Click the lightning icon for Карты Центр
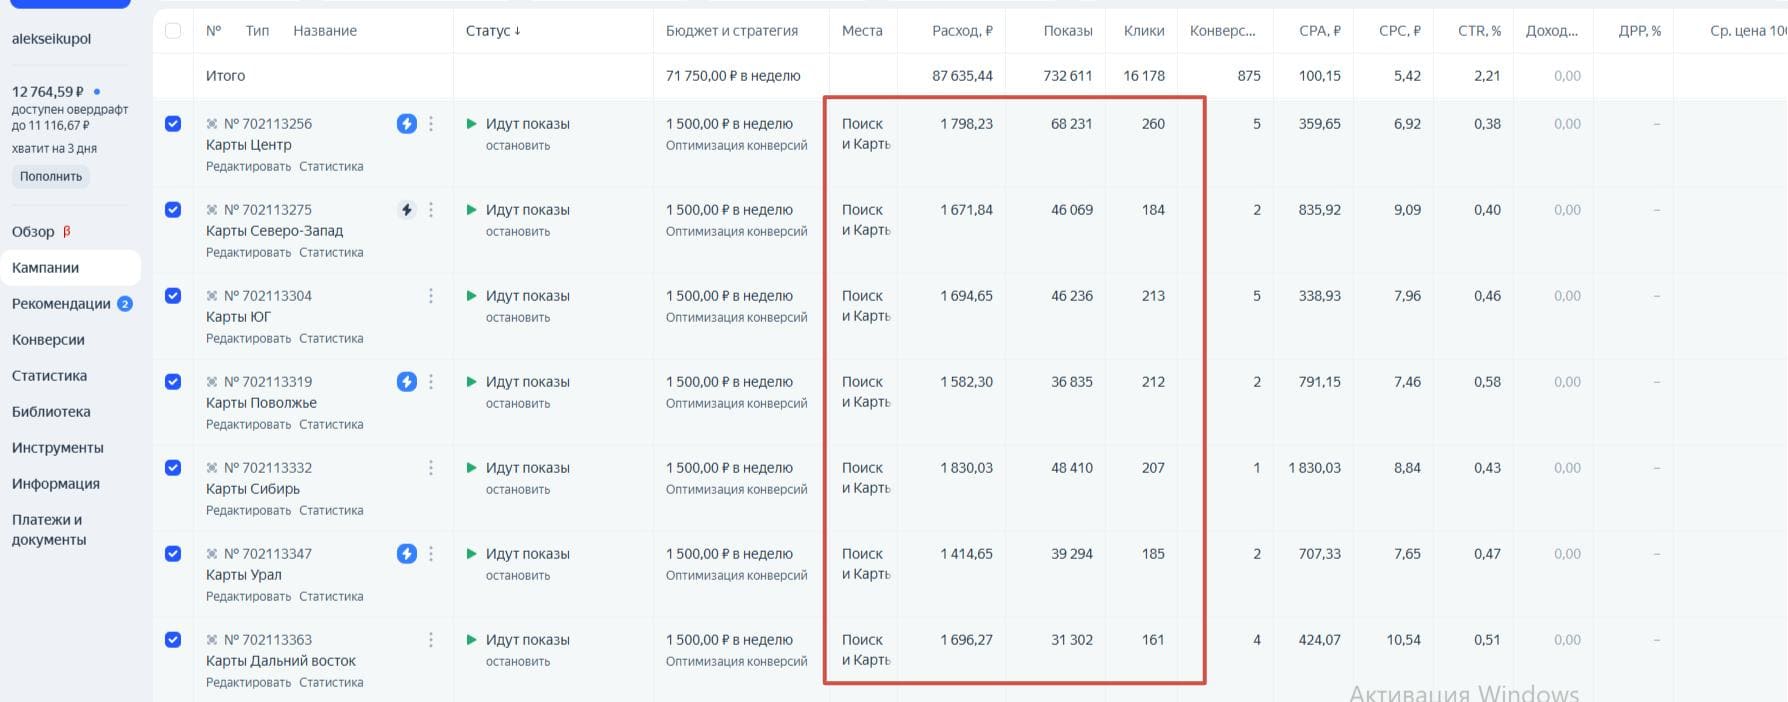The width and height of the screenshot is (1788, 702). point(406,124)
